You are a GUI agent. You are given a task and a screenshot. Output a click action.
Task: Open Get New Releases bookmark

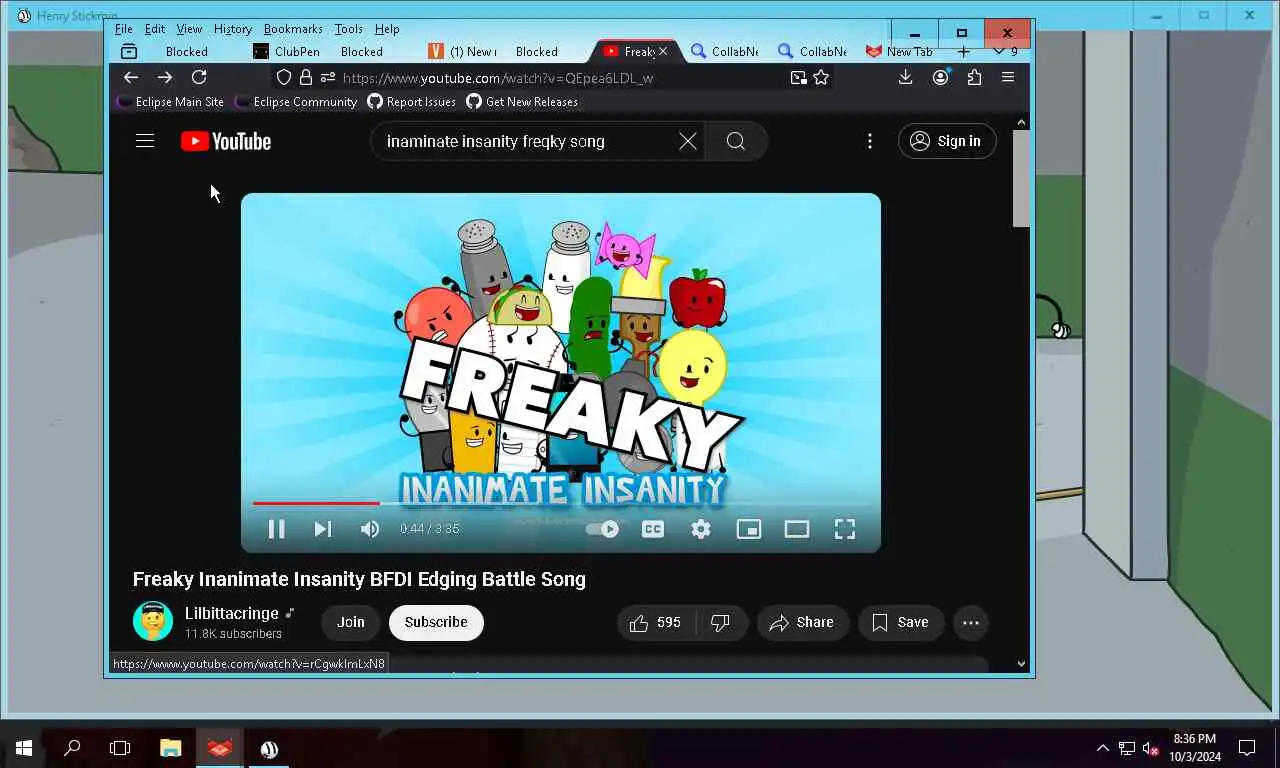tap(522, 102)
